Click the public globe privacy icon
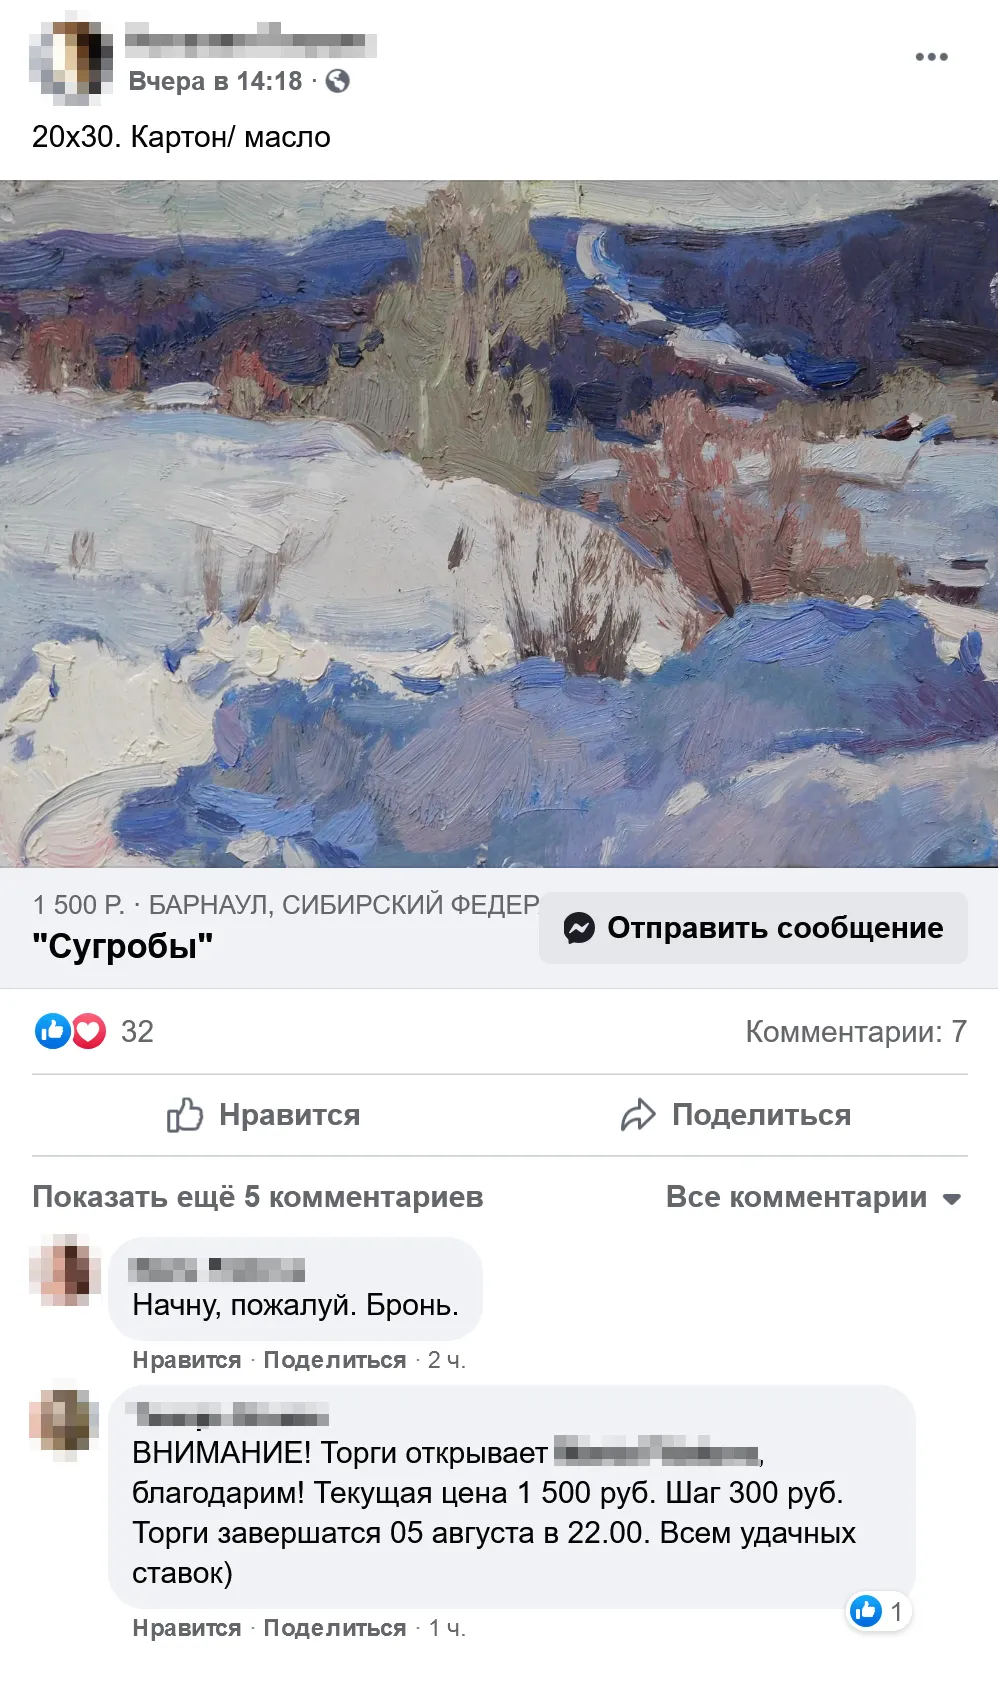The width and height of the screenshot is (998, 1684). (338, 81)
